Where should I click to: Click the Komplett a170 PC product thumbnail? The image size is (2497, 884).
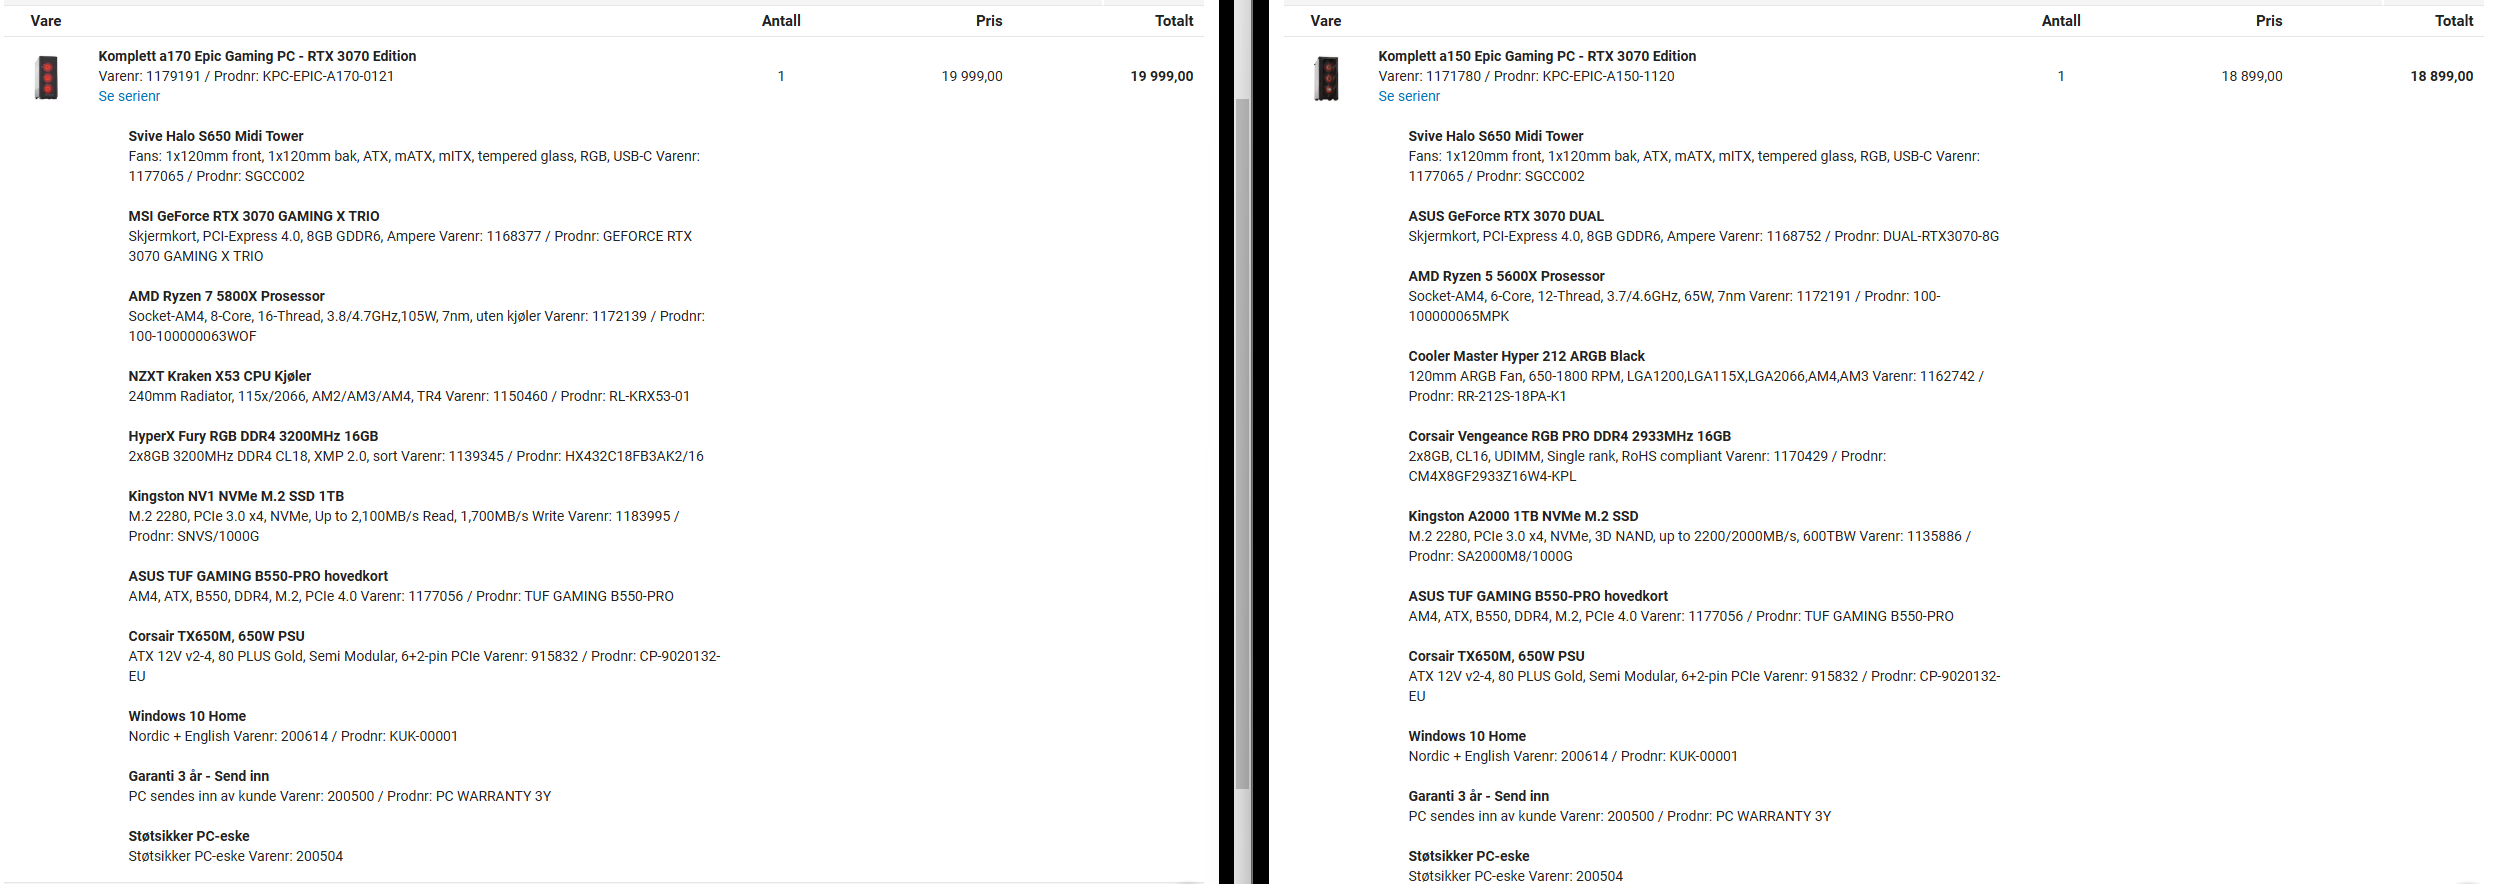[x=46, y=77]
